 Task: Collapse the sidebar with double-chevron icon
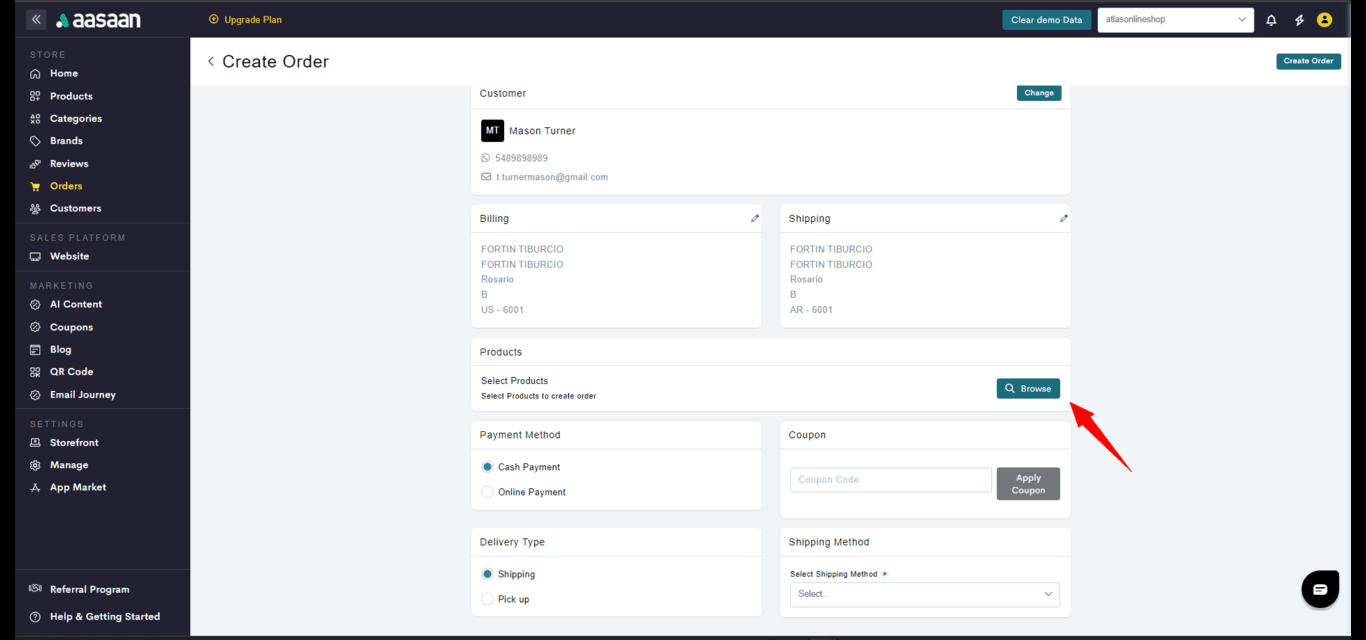pos(36,20)
